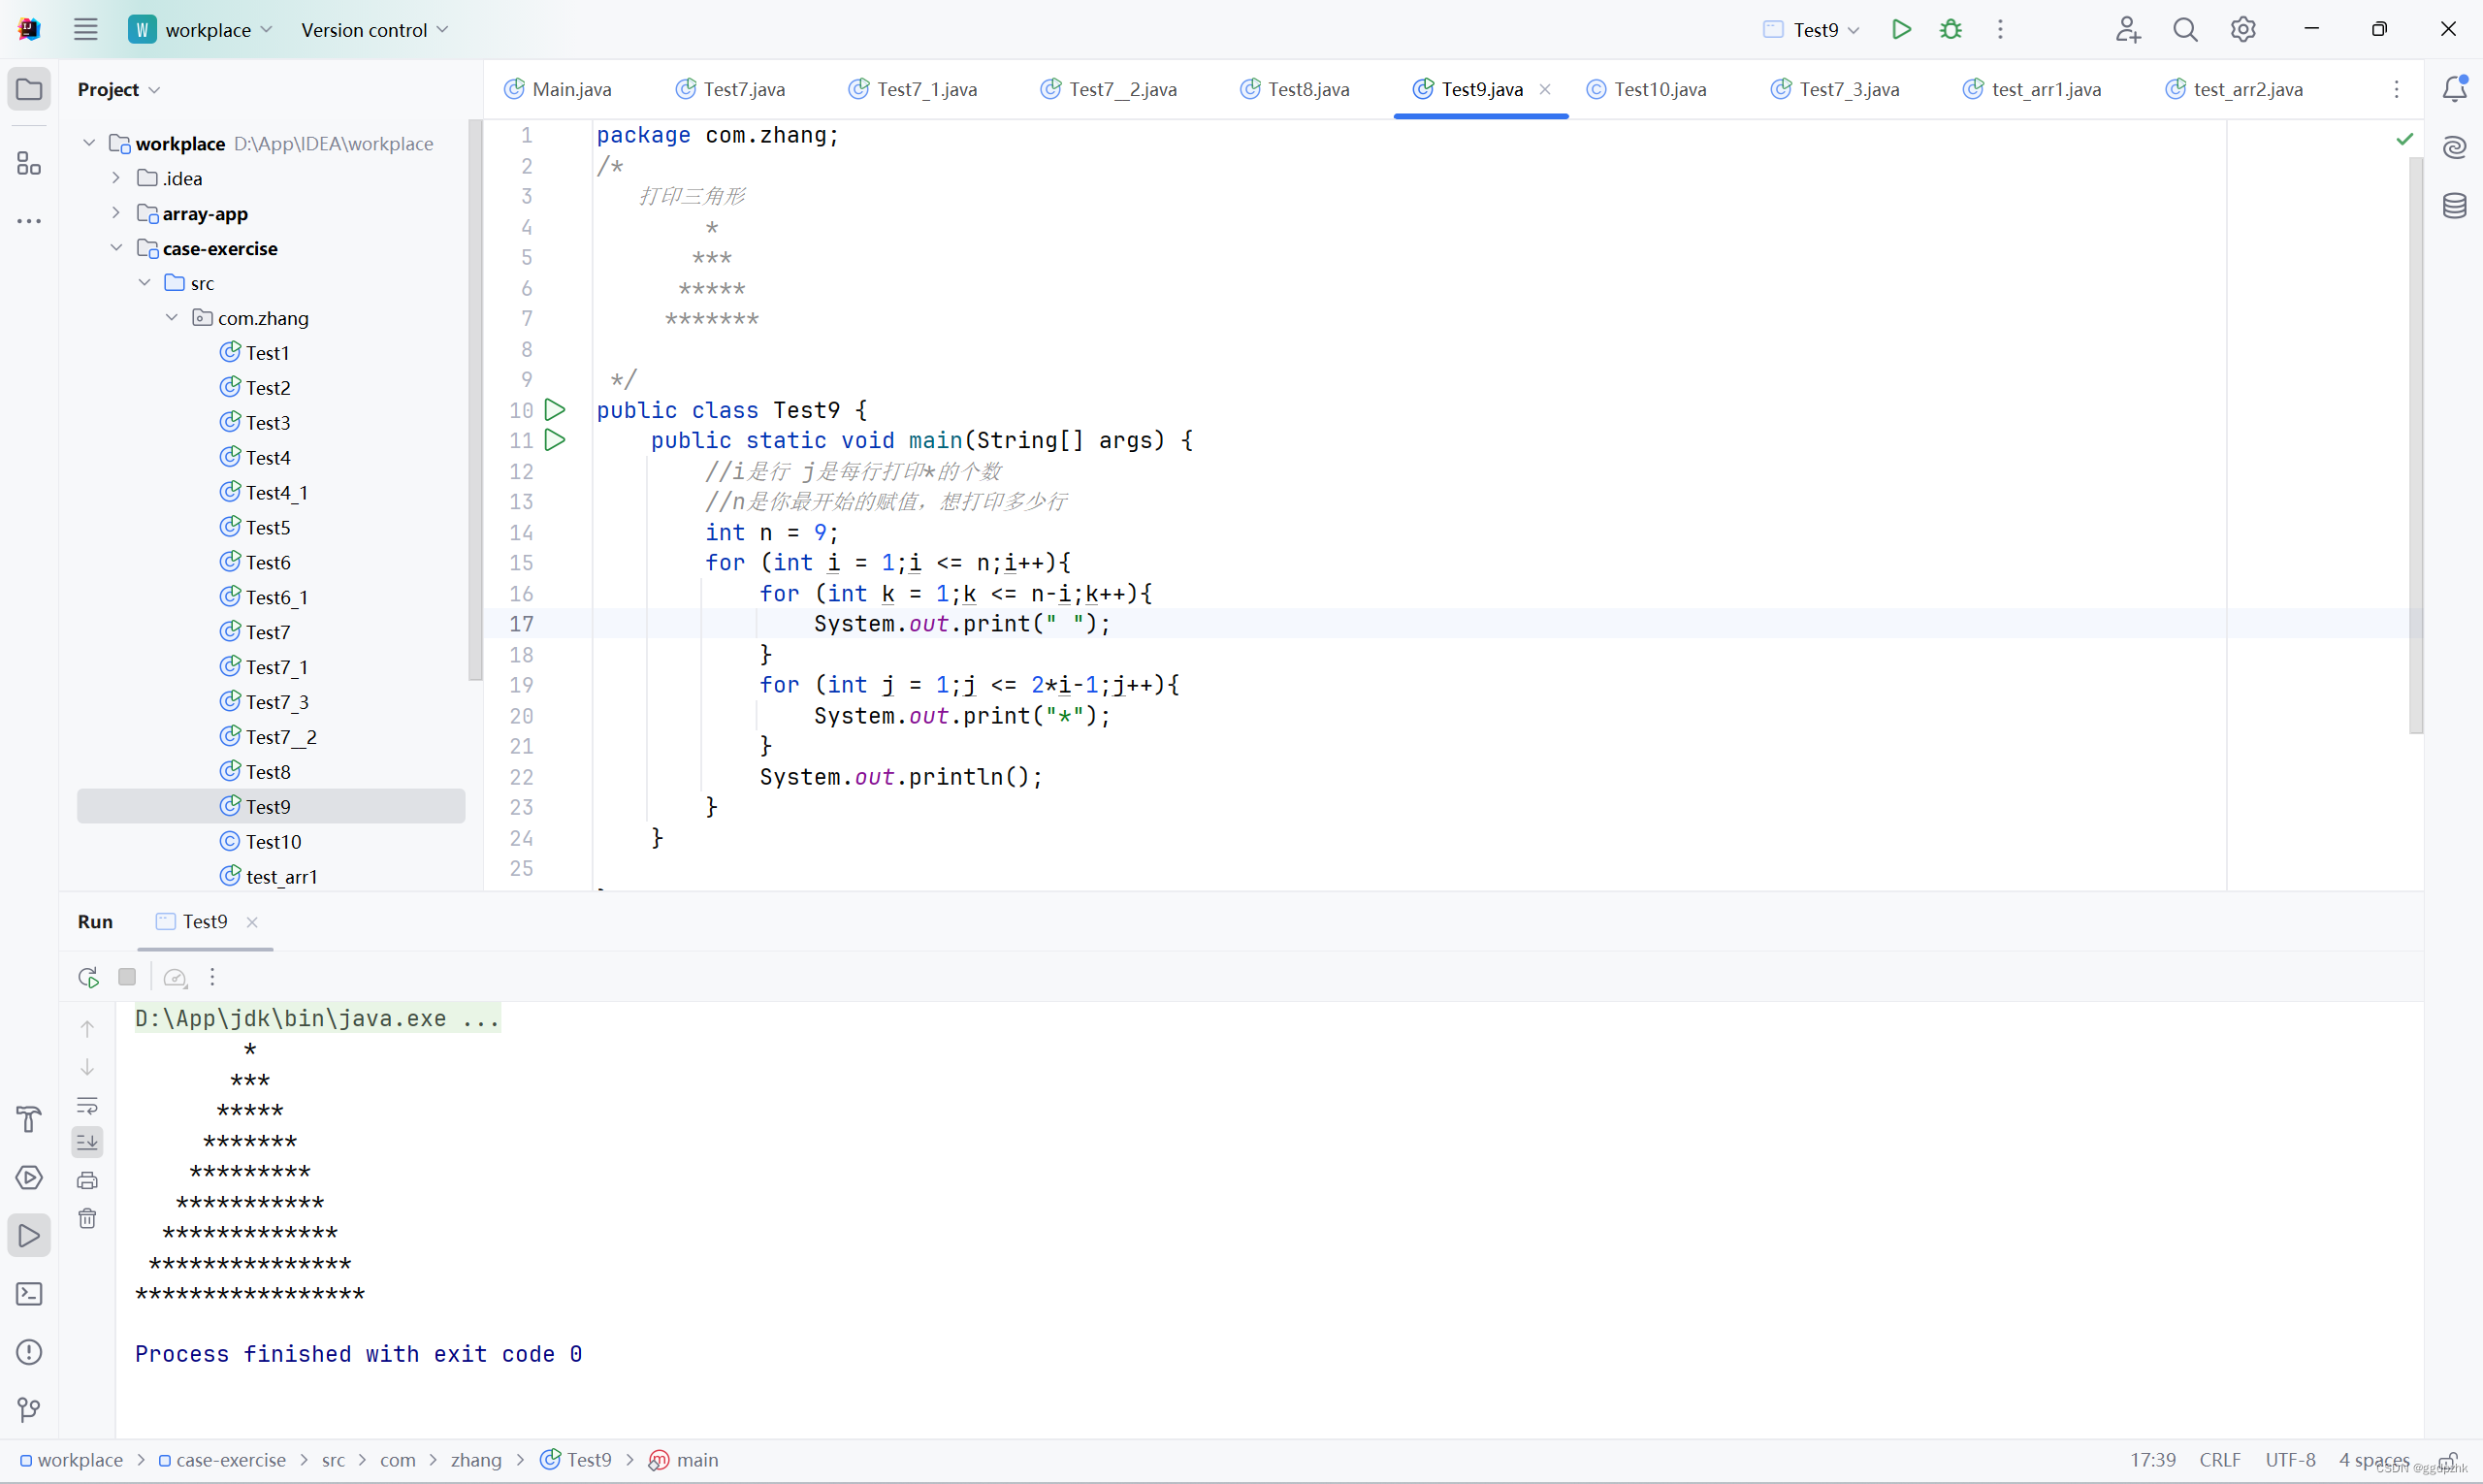This screenshot has width=2483, height=1484.
Task: Click the case-exercise breadcrumb
Action: click(222, 1460)
